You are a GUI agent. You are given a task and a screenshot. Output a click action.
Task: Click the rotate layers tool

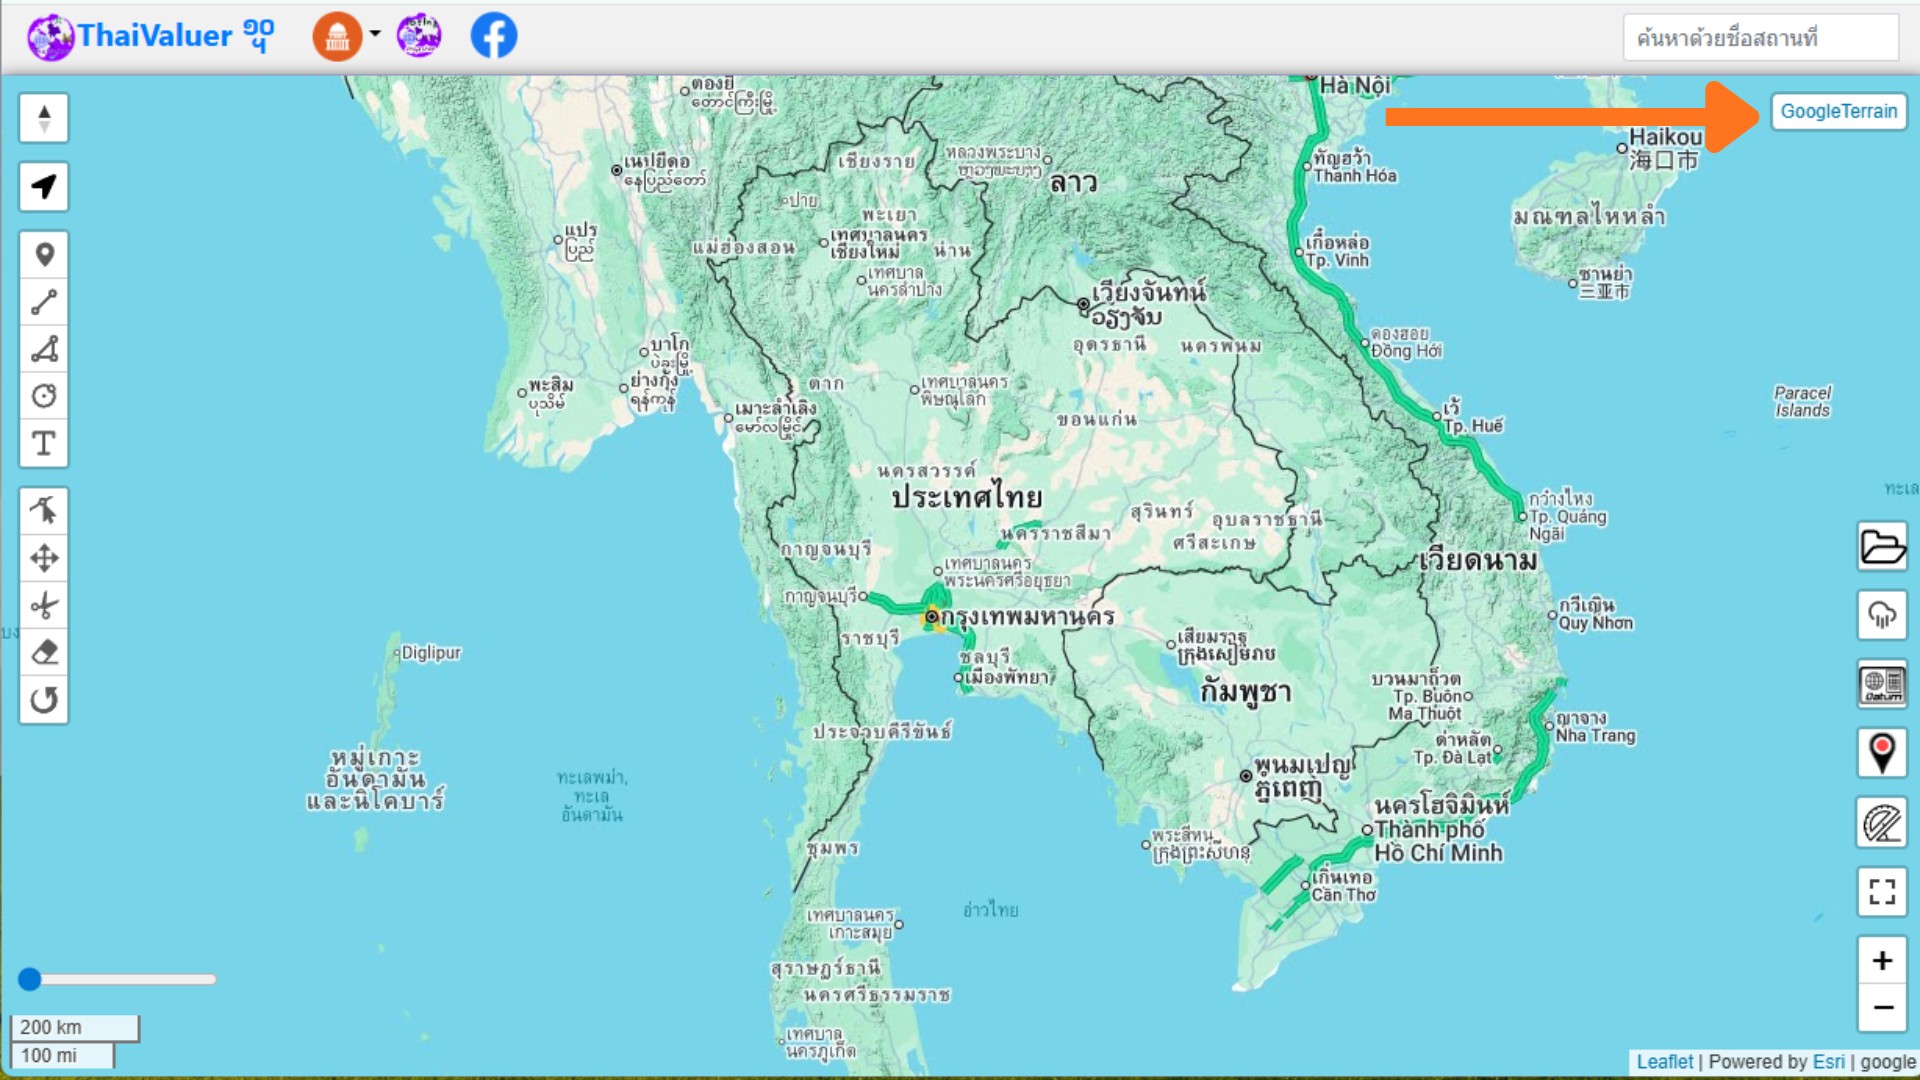coord(44,700)
